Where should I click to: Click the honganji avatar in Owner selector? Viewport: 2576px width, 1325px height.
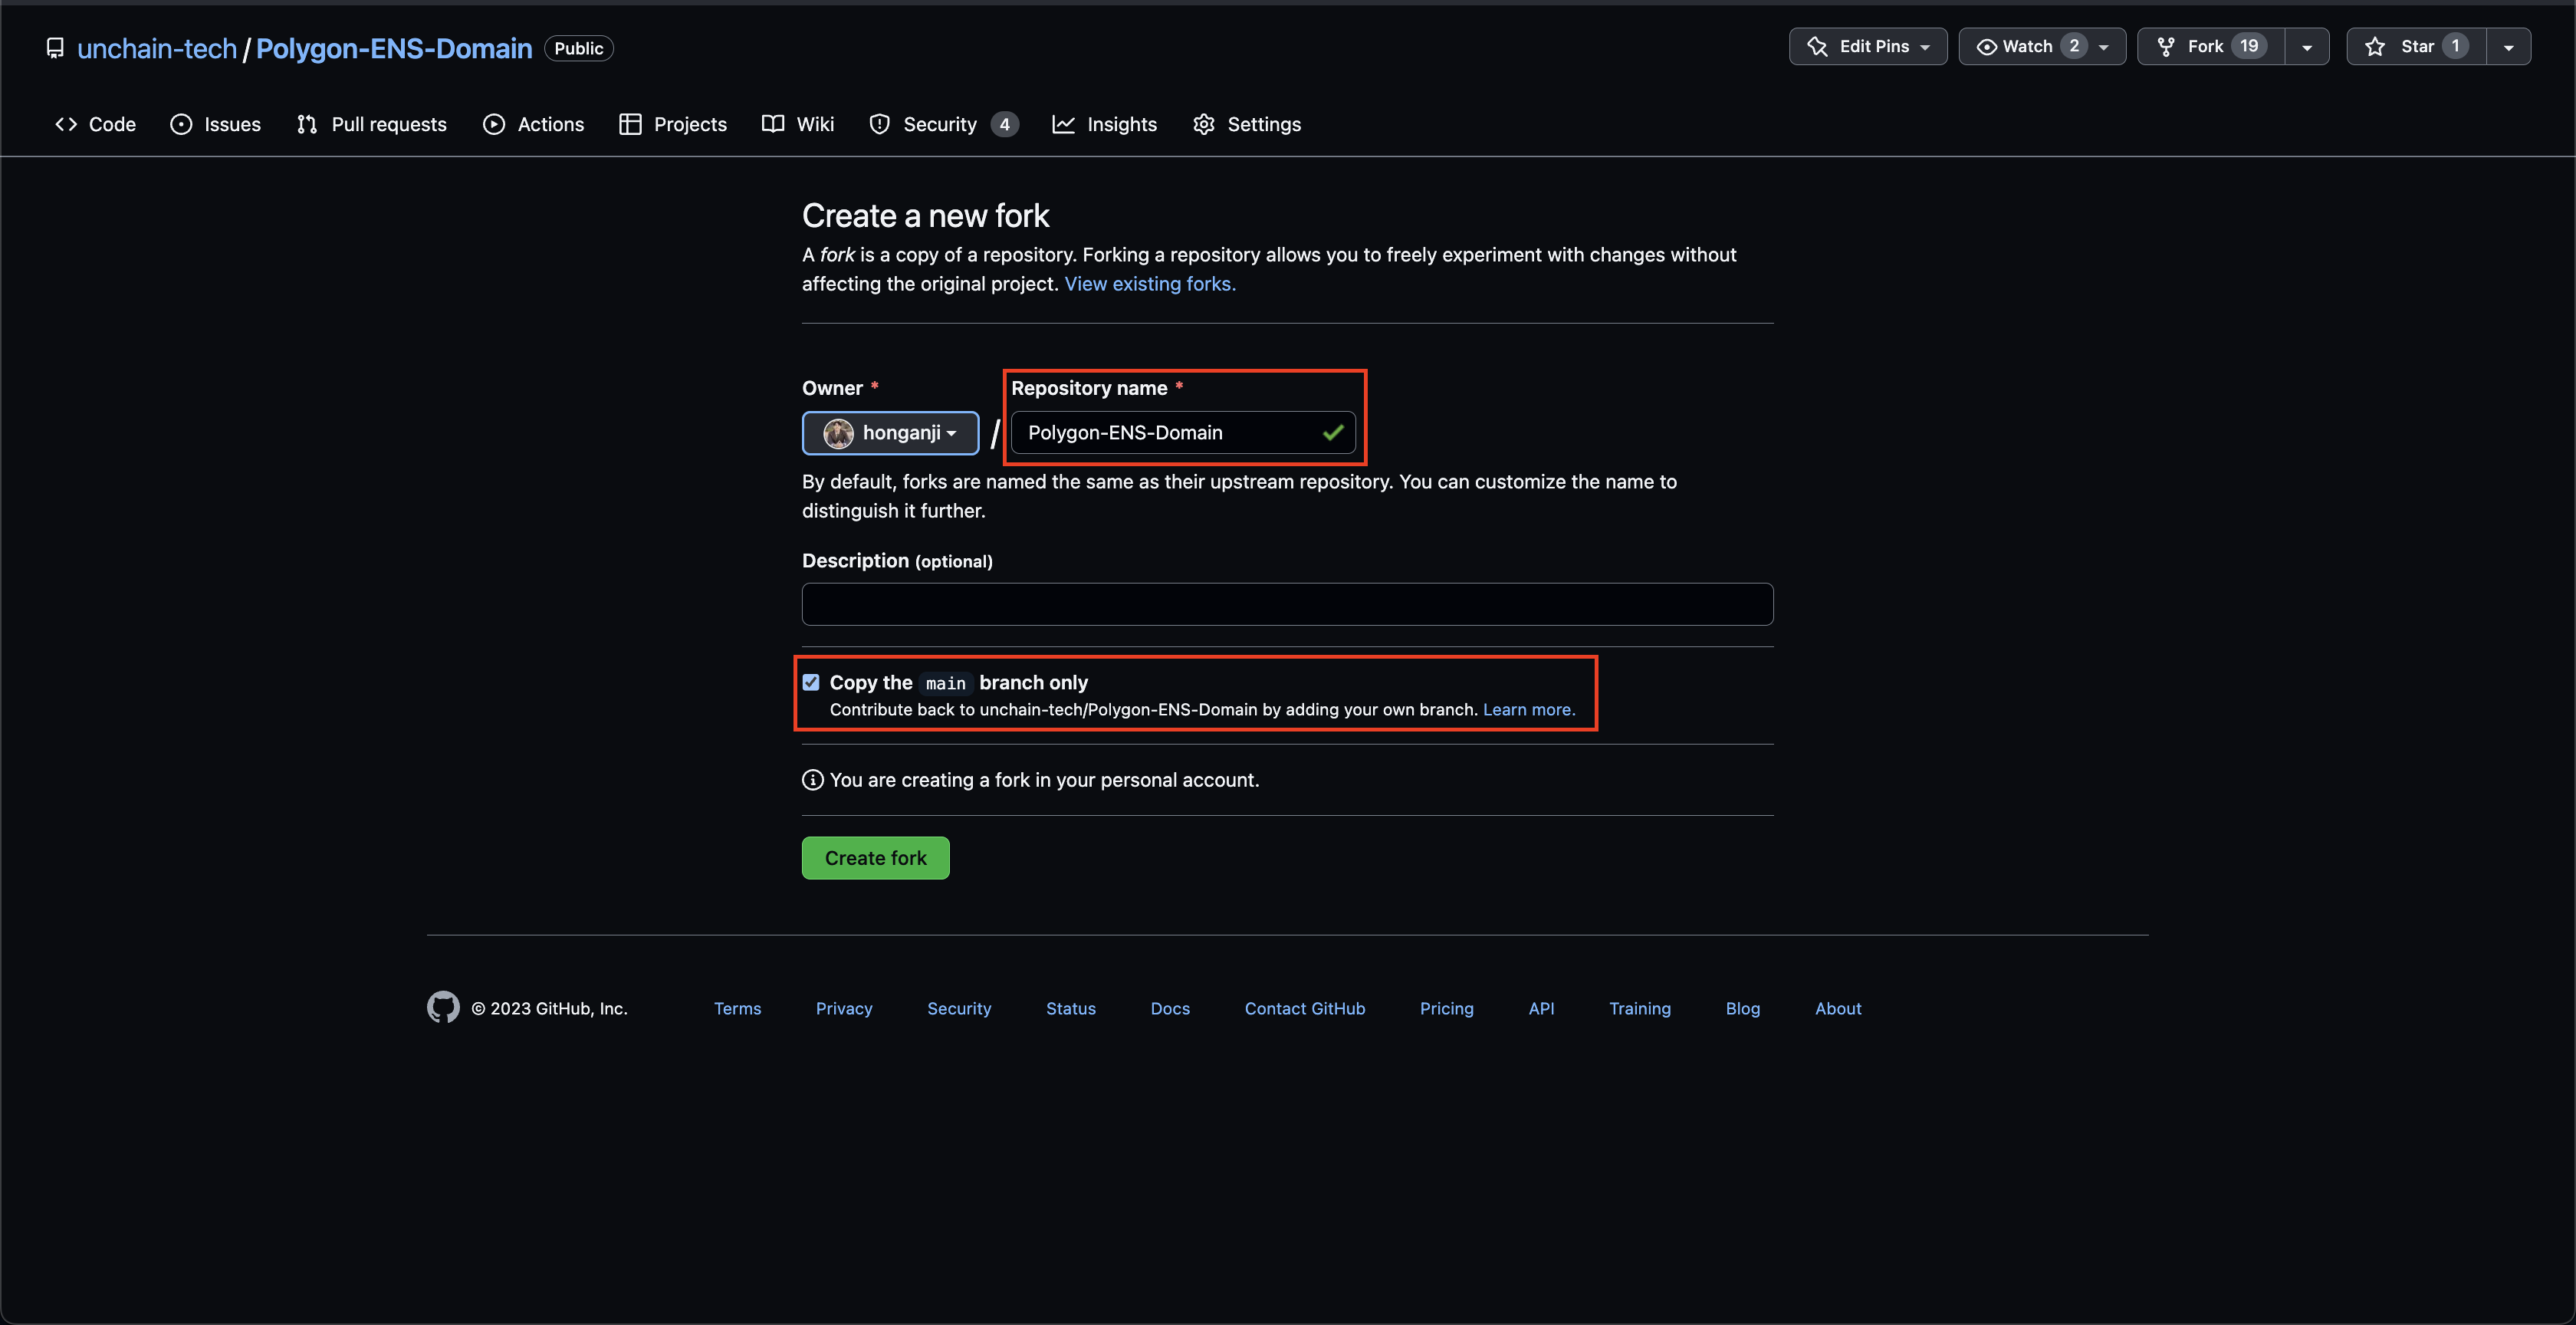tap(838, 433)
